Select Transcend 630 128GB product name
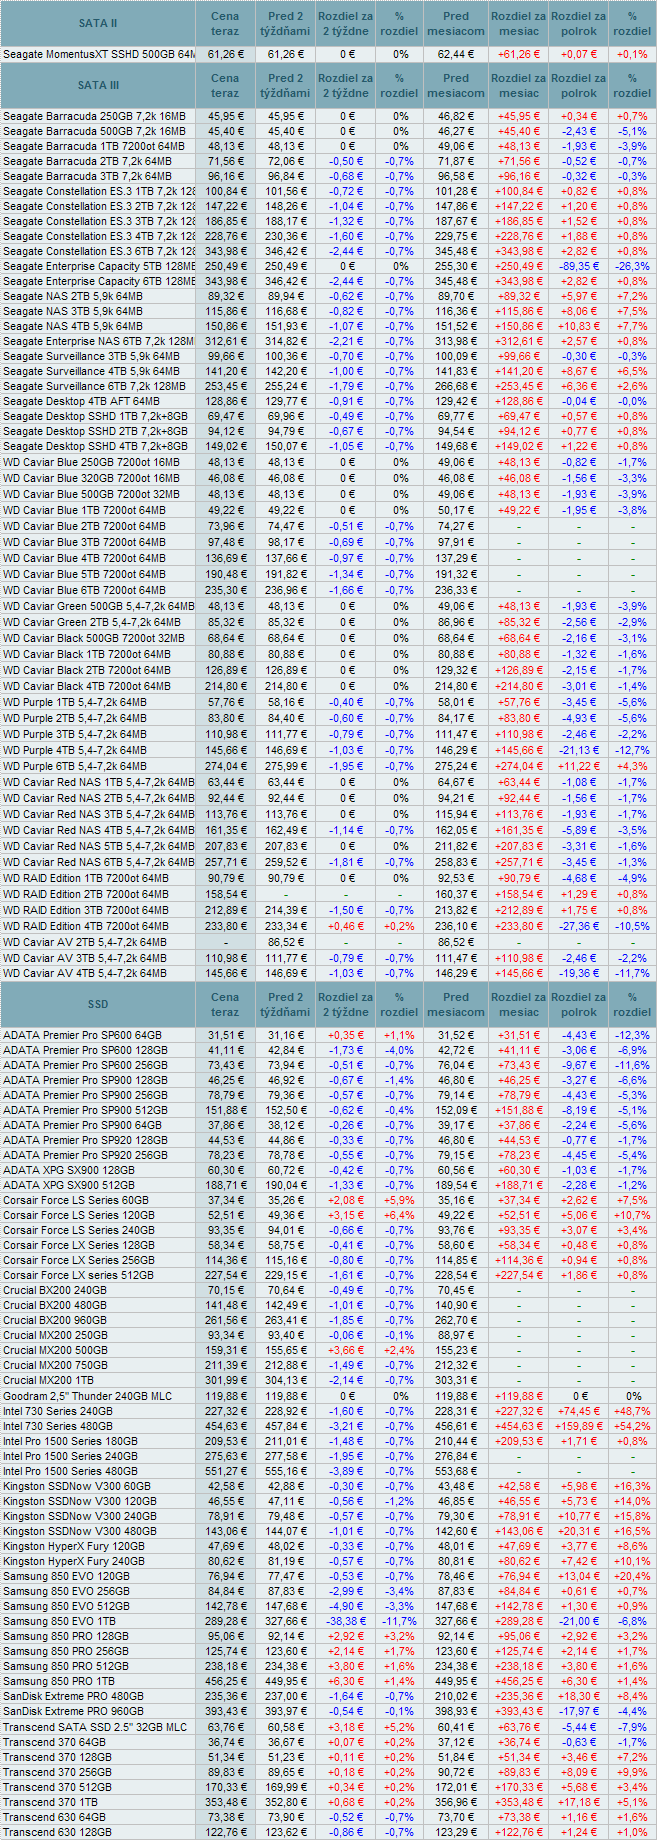This screenshot has width=657, height=1840. [57, 1833]
